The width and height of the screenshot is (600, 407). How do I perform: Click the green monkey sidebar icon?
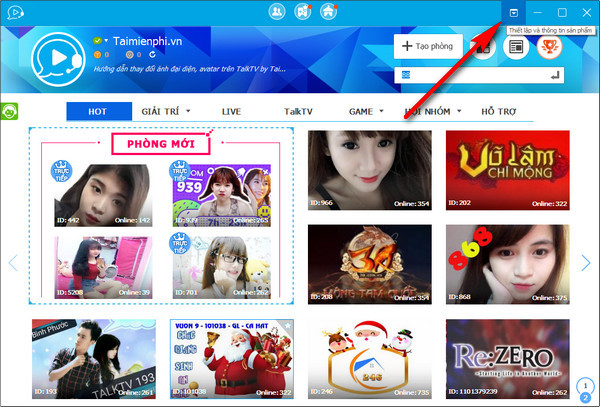tap(9, 111)
